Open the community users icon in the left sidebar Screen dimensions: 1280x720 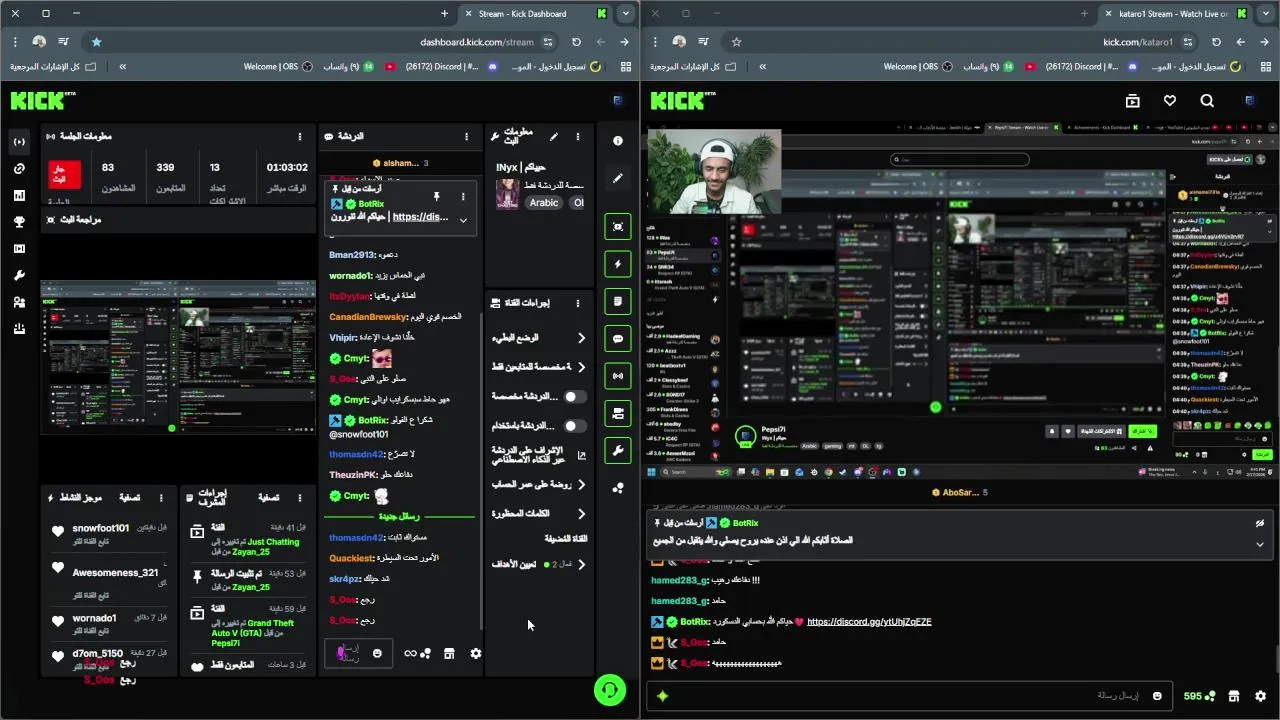tap(19, 302)
